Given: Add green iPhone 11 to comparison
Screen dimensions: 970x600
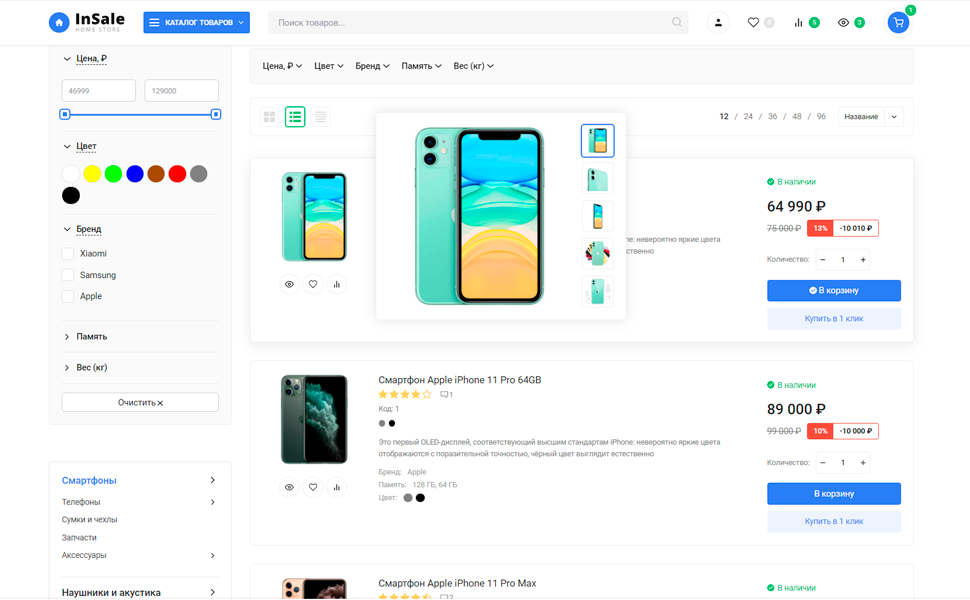Looking at the screenshot, I should tap(337, 285).
